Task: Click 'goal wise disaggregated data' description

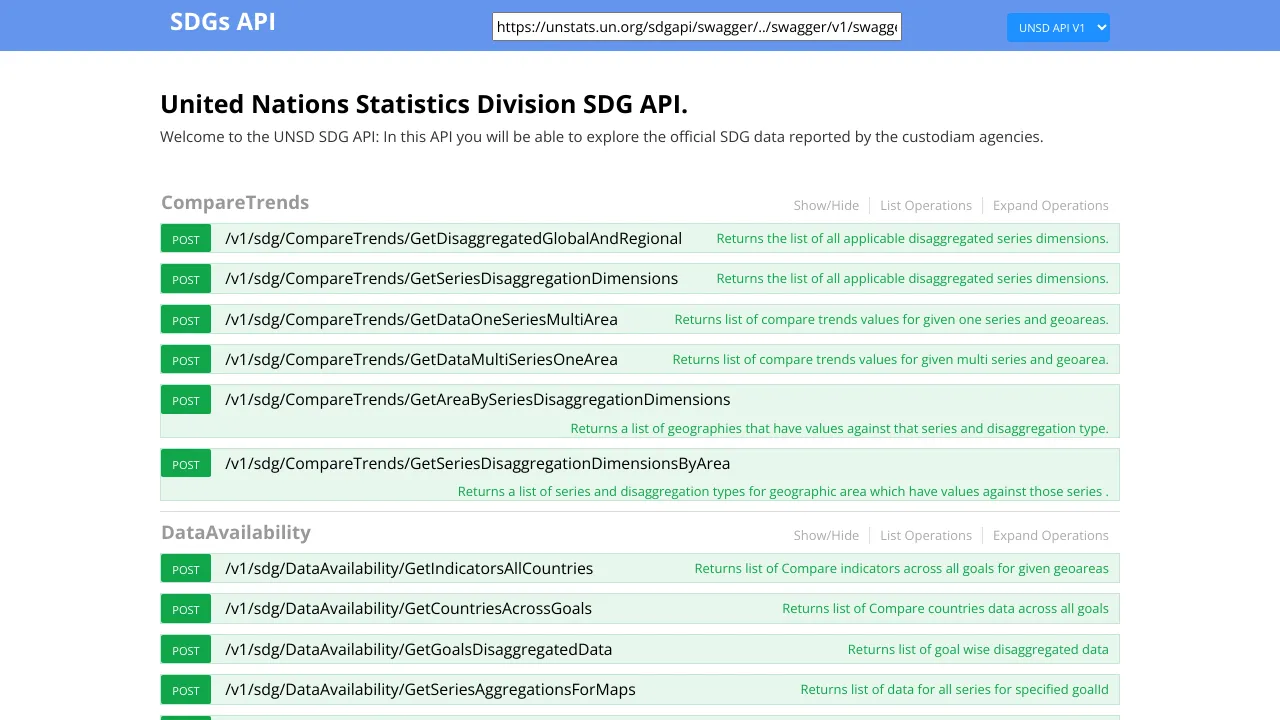Action: pyautogui.click(x=978, y=649)
